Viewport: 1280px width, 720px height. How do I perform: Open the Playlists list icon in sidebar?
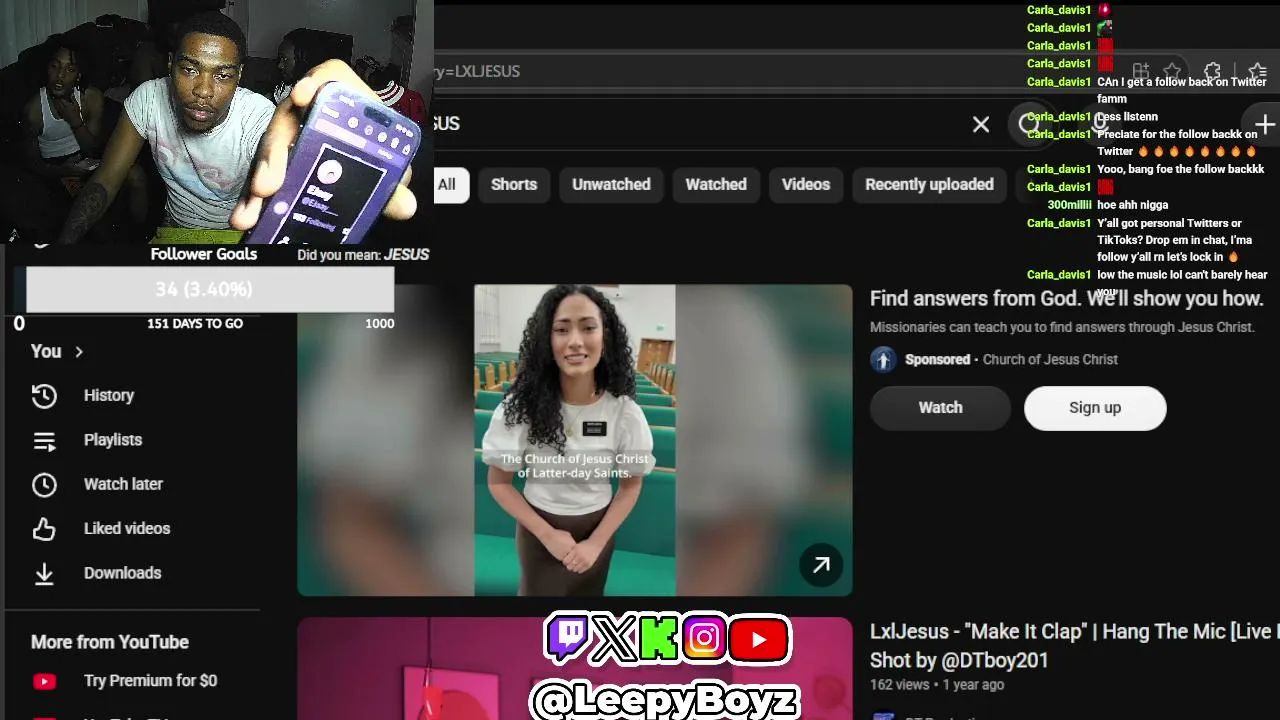(x=44, y=440)
